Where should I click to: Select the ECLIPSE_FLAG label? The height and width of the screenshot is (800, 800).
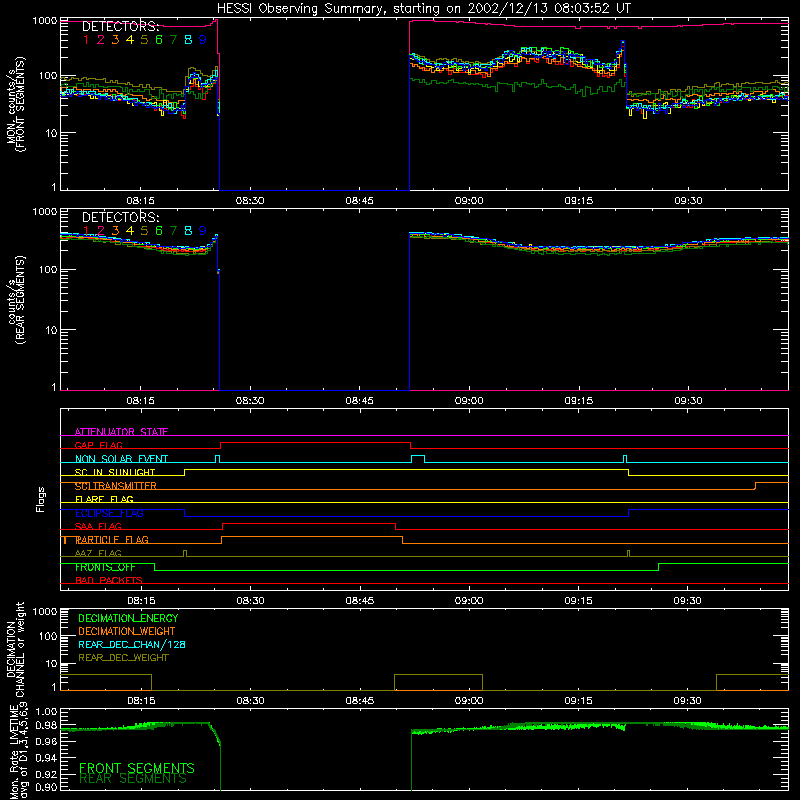pos(109,513)
